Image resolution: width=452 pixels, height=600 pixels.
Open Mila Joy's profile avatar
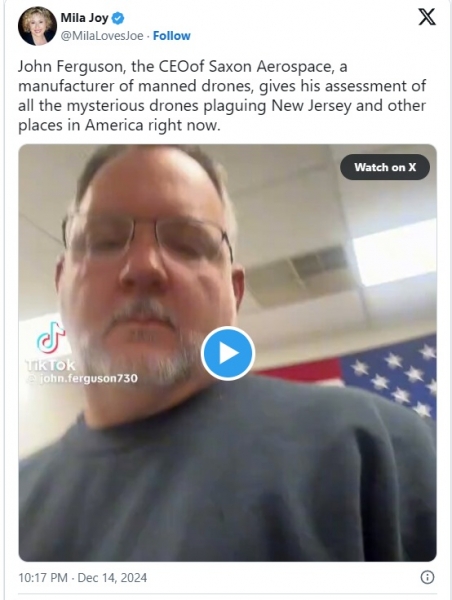(37, 26)
